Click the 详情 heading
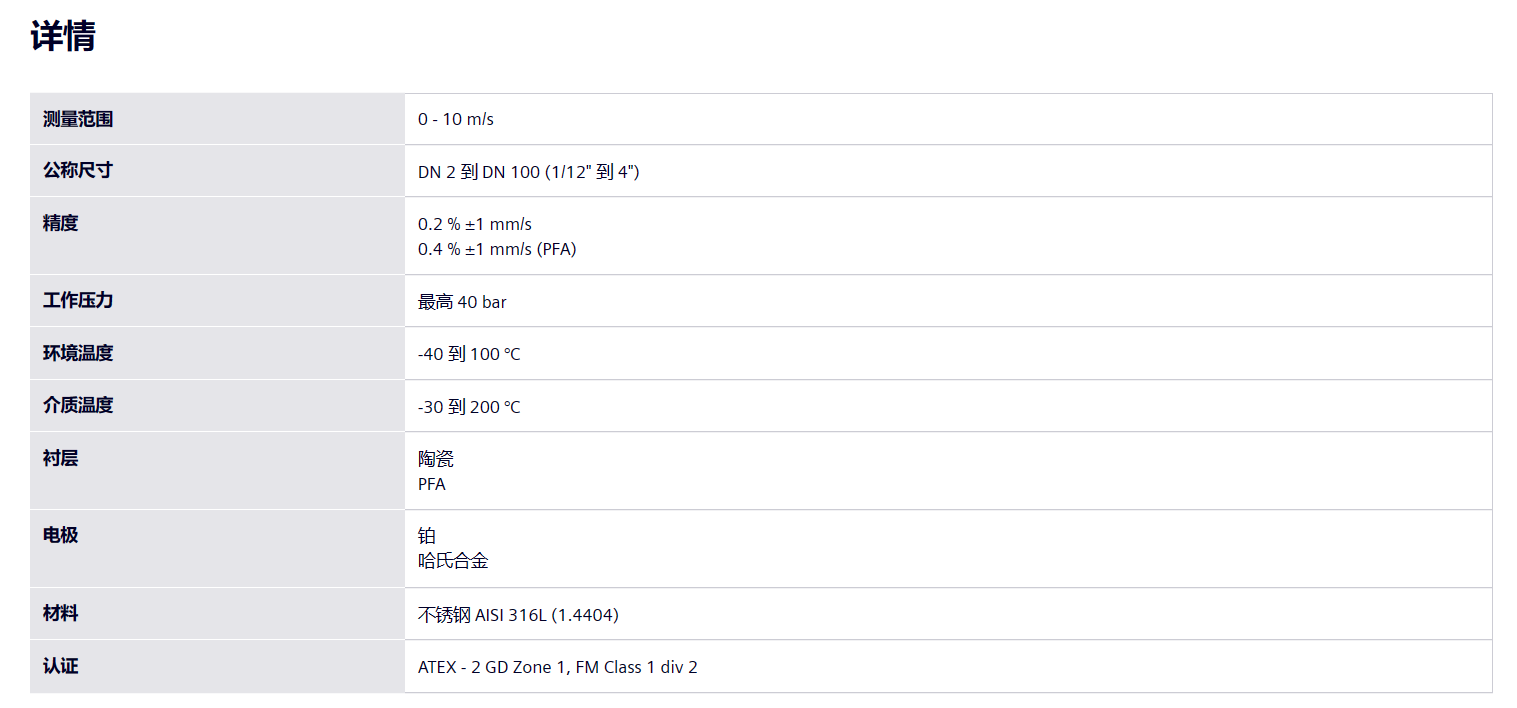1517x708 pixels. point(63,37)
